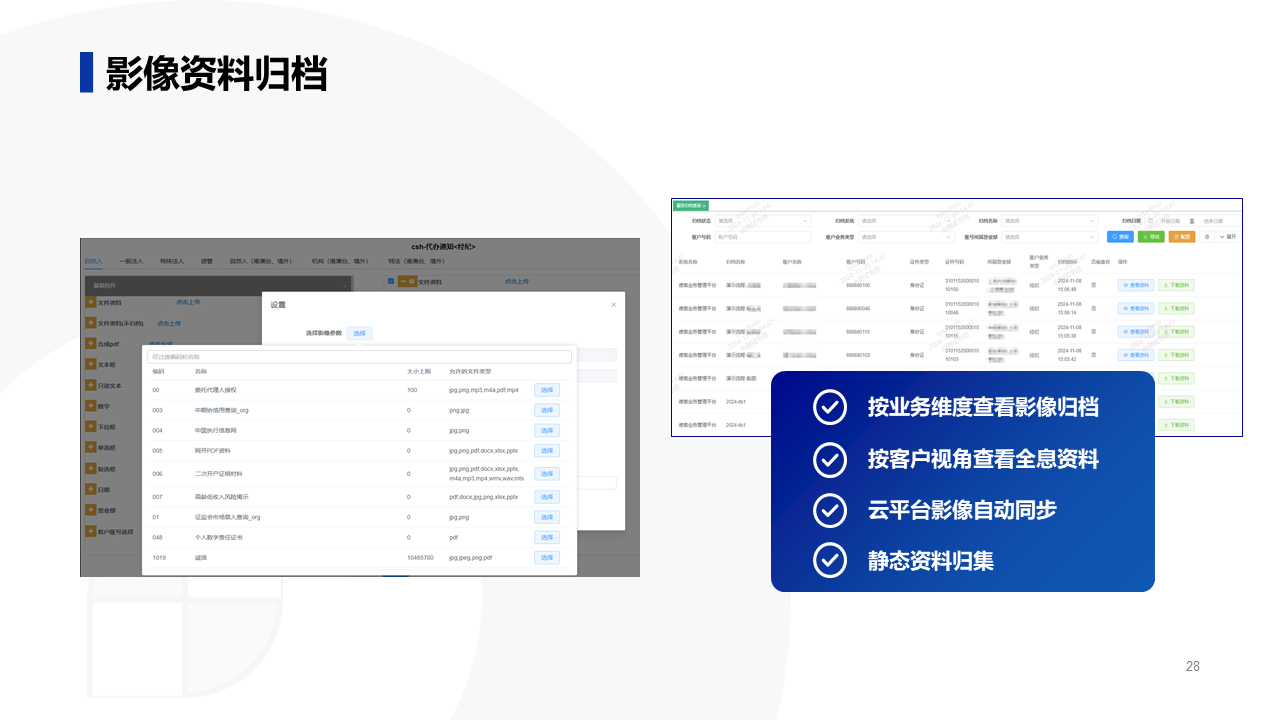
Task: Open the 账号所属营业部 dropdown
Action: coord(1049,237)
